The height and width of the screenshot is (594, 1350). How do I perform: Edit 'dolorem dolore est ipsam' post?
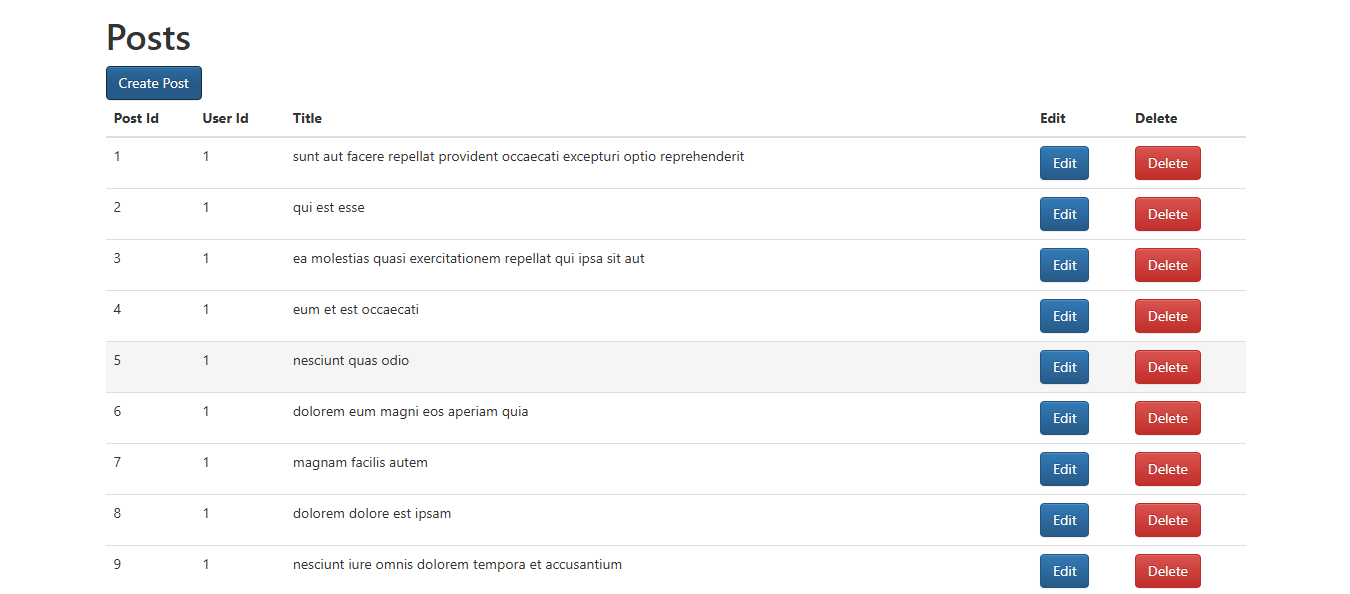[1064, 520]
